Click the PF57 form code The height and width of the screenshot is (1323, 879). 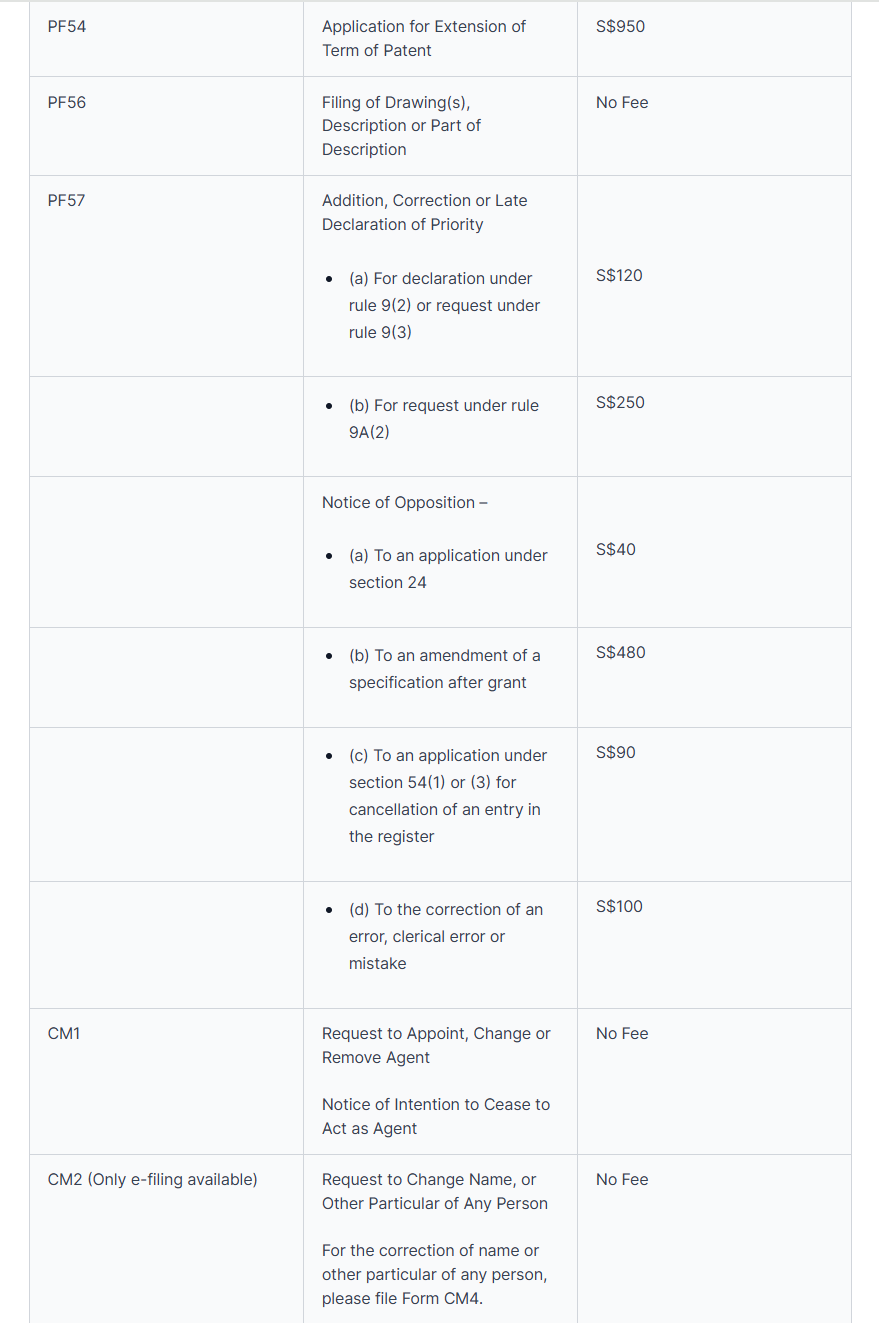(x=67, y=201)
